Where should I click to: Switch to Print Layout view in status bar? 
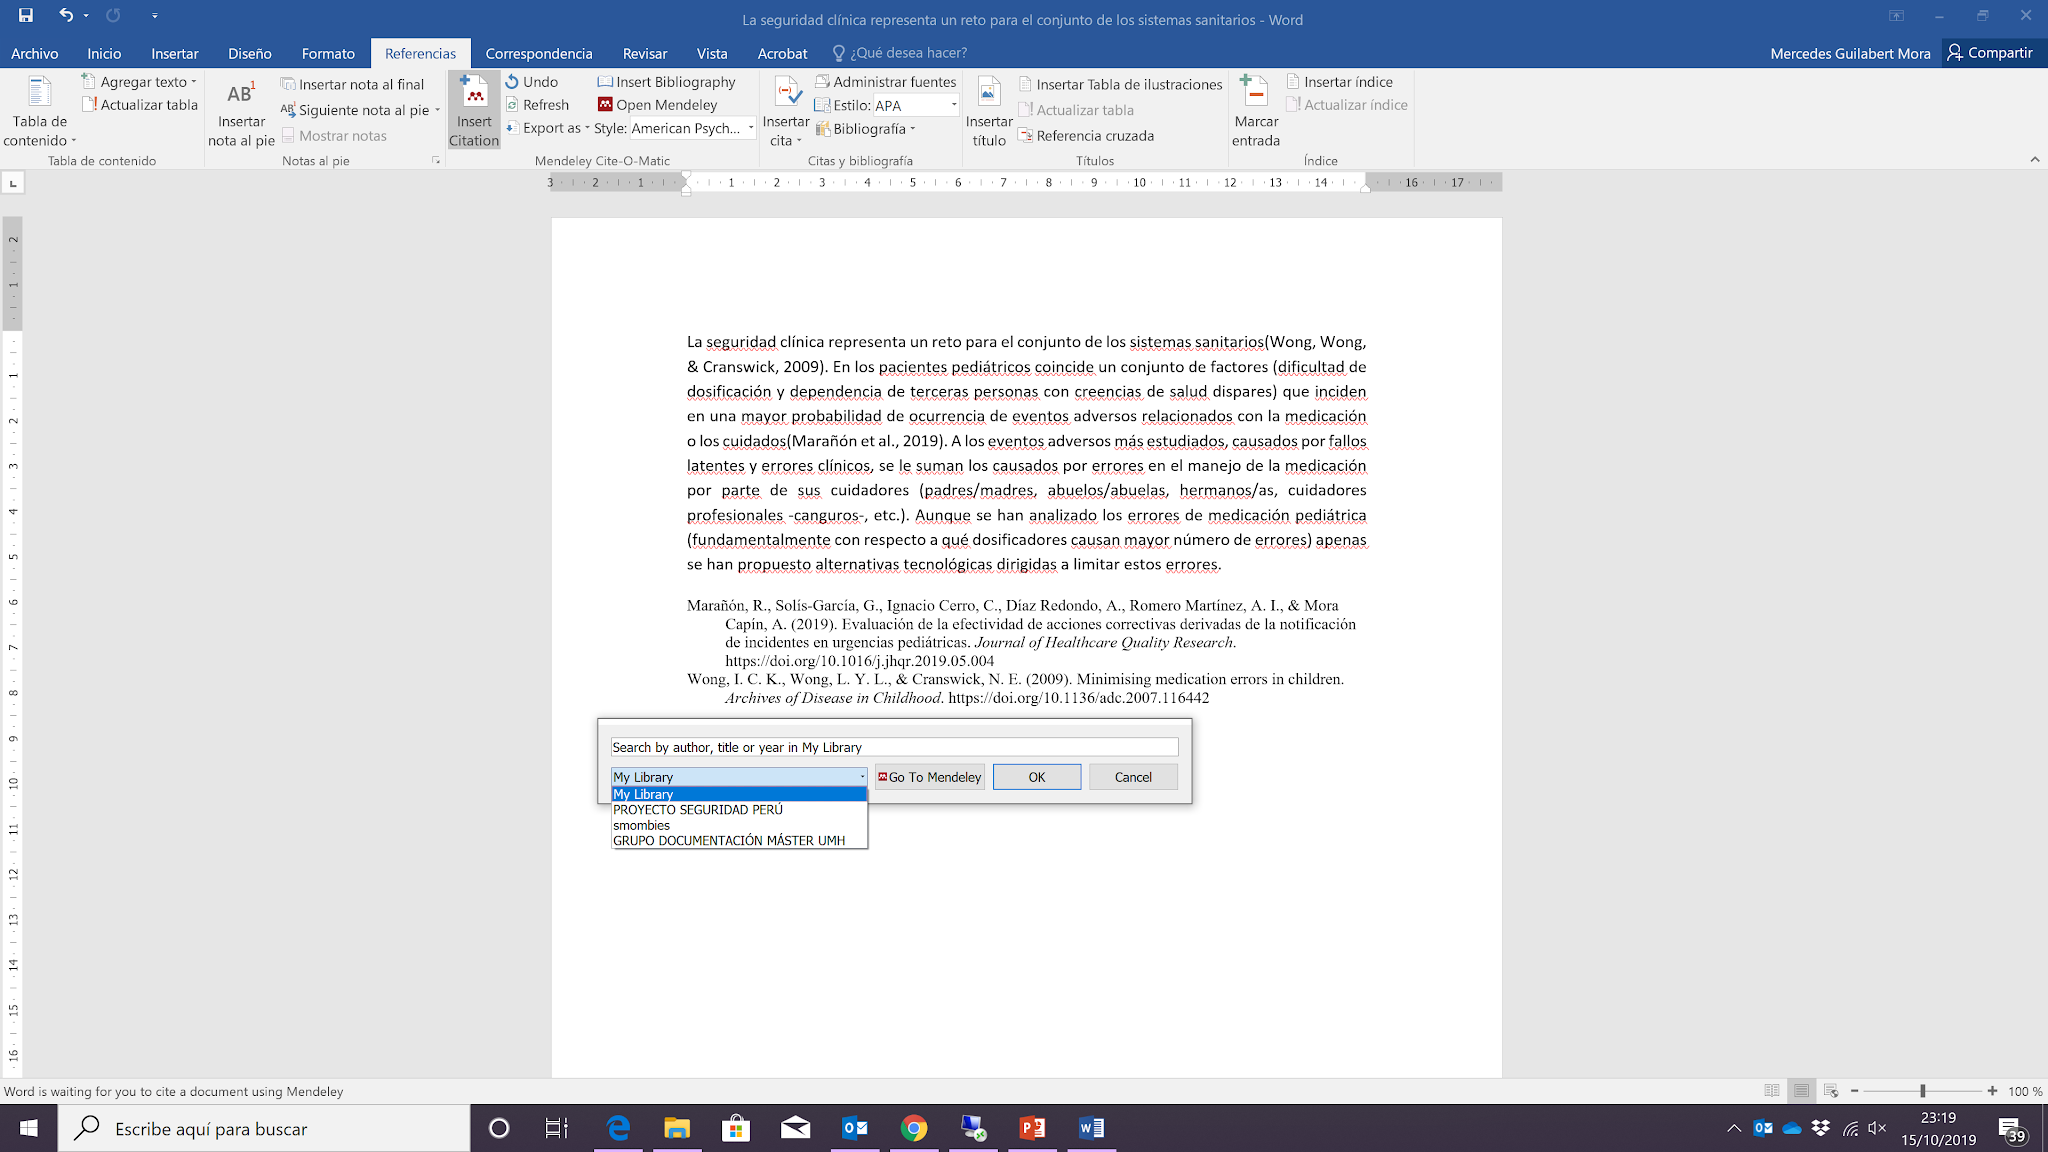click(x=1801, y=1091)
